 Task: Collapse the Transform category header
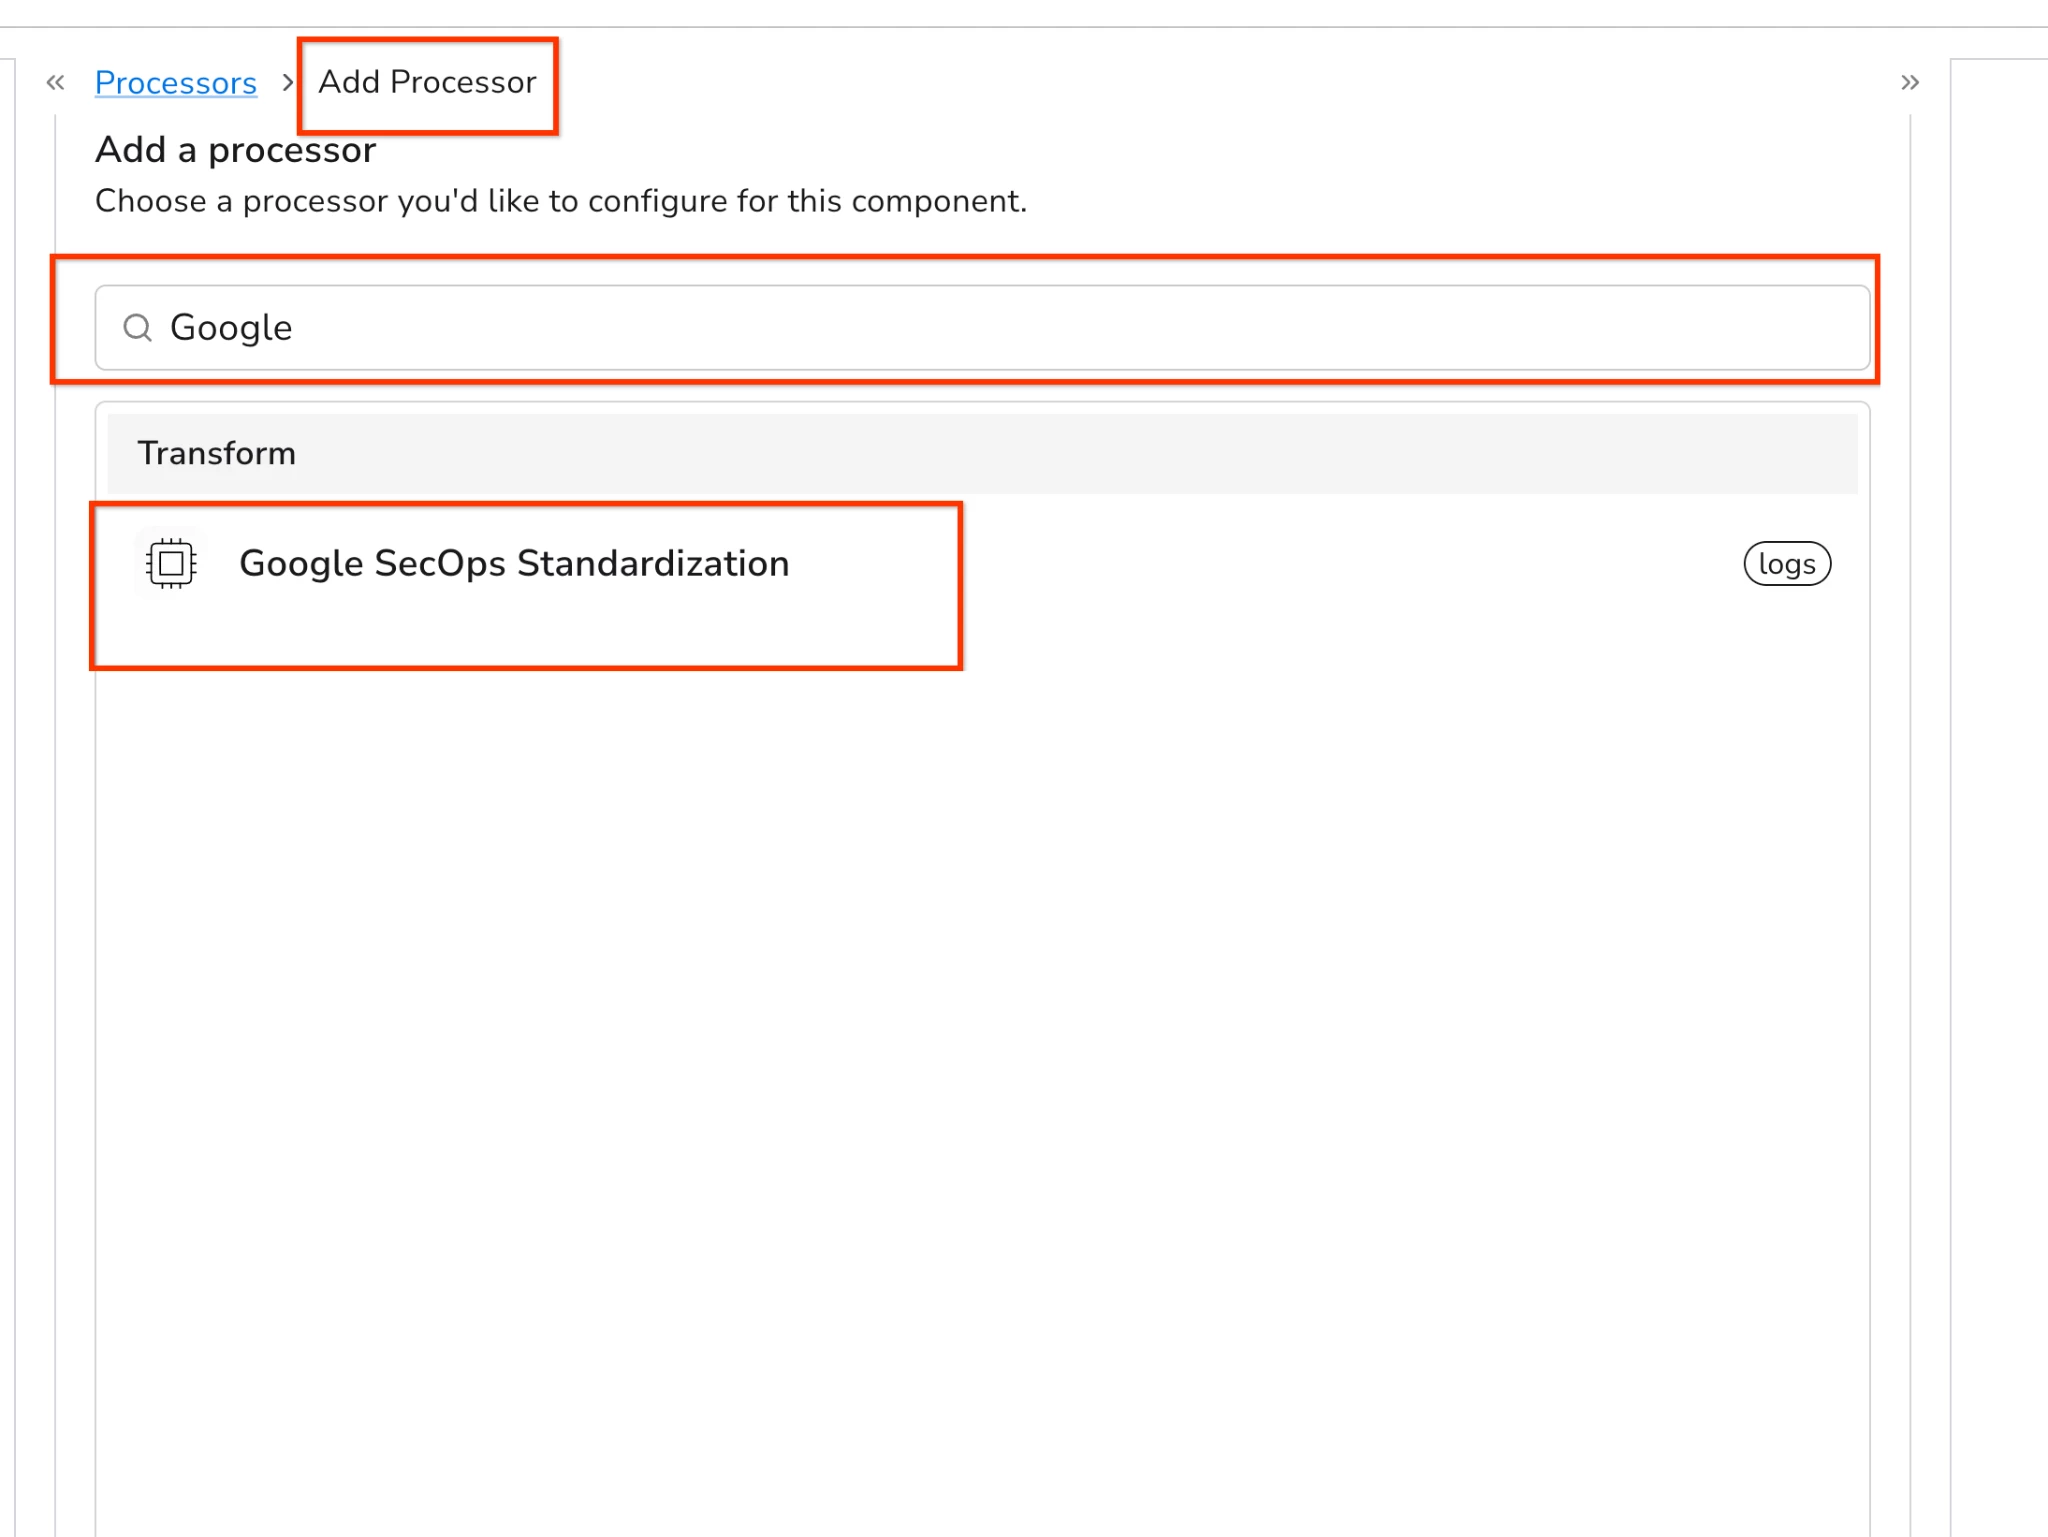pyautogui.click(x=980, y=454)
